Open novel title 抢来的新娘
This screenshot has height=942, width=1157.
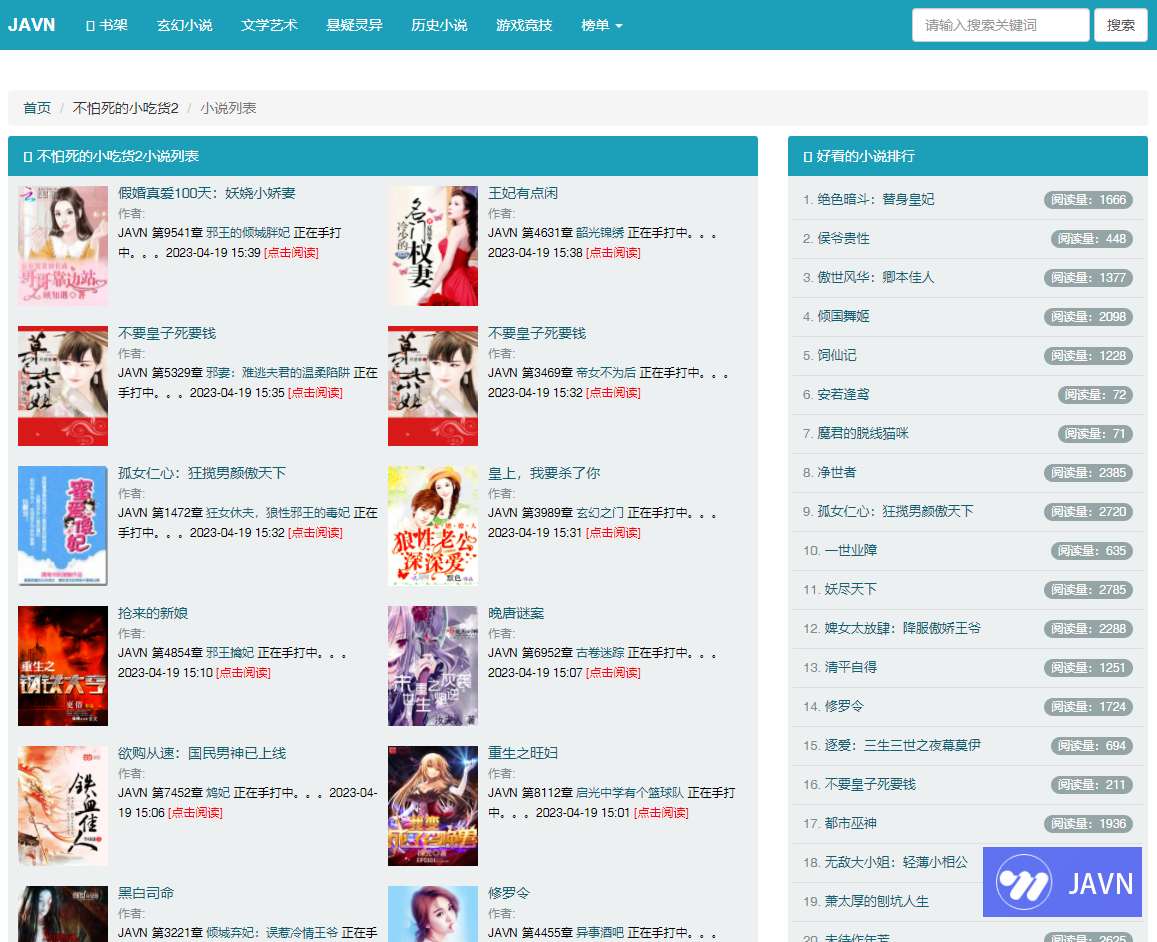click(153, 614)
